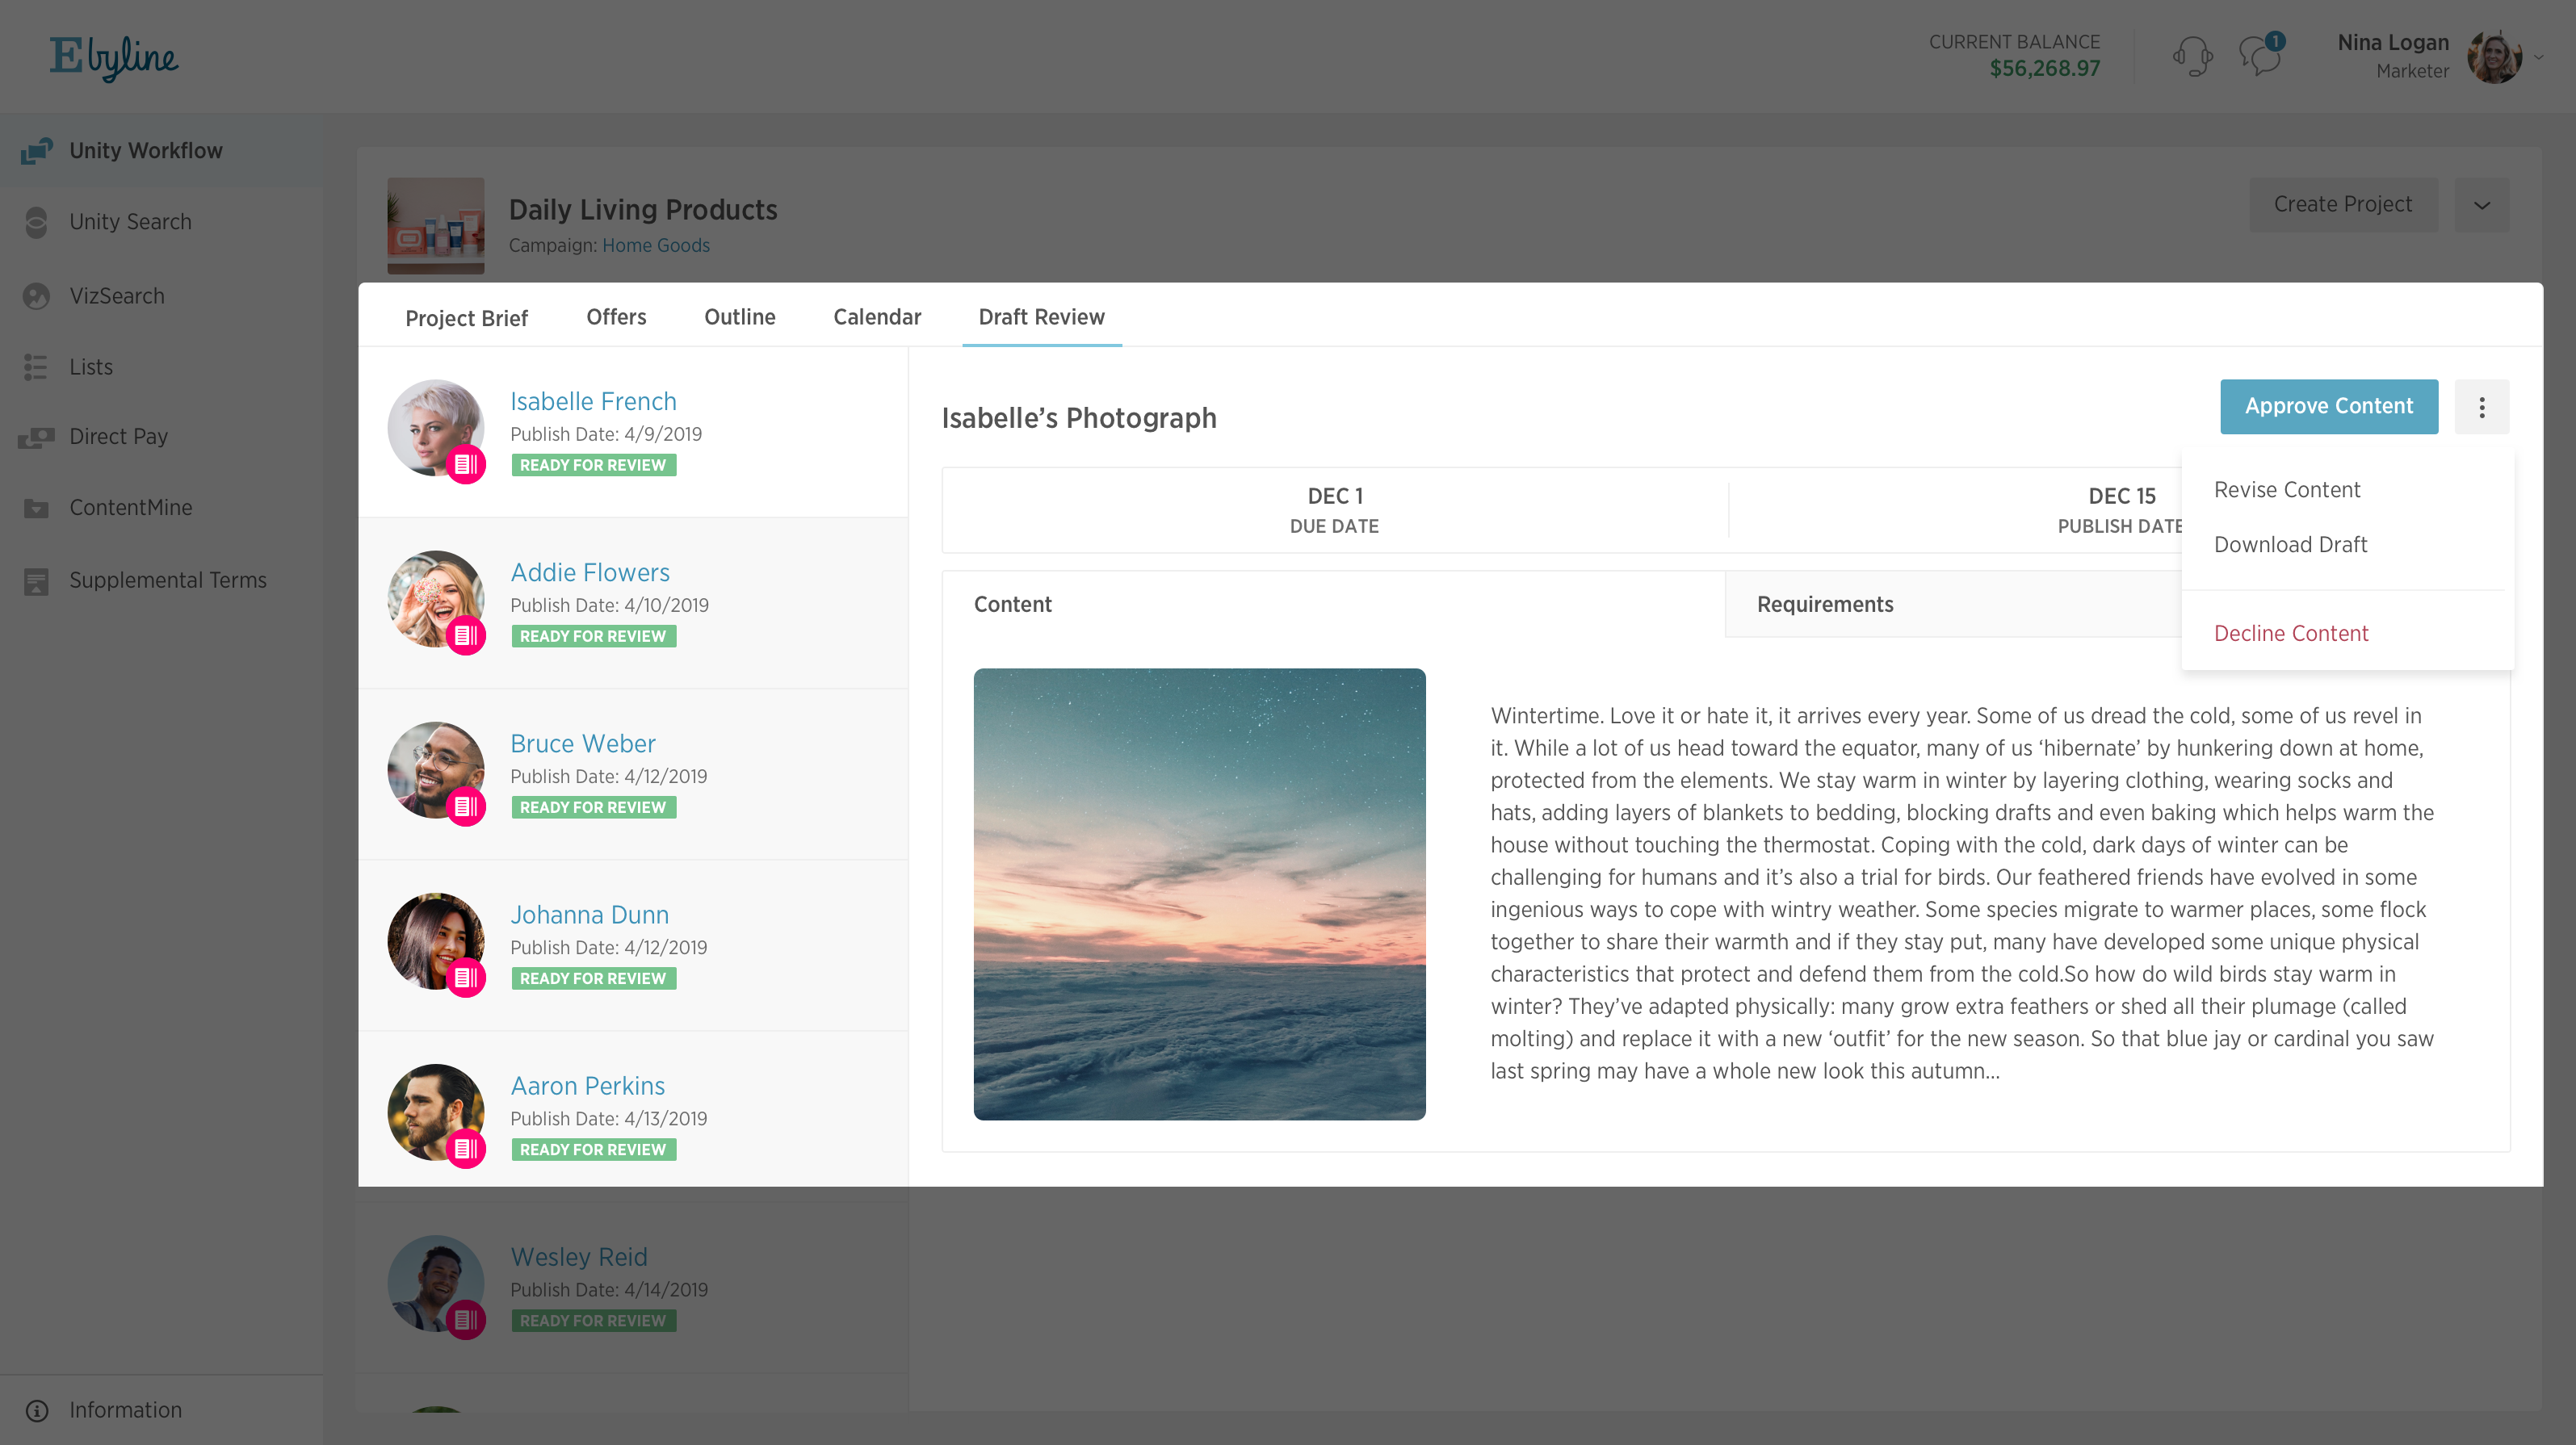Click the Isabelle's Photograph title
This screenshot has width=2576, height=1445.
click(x=1079, y=418)
